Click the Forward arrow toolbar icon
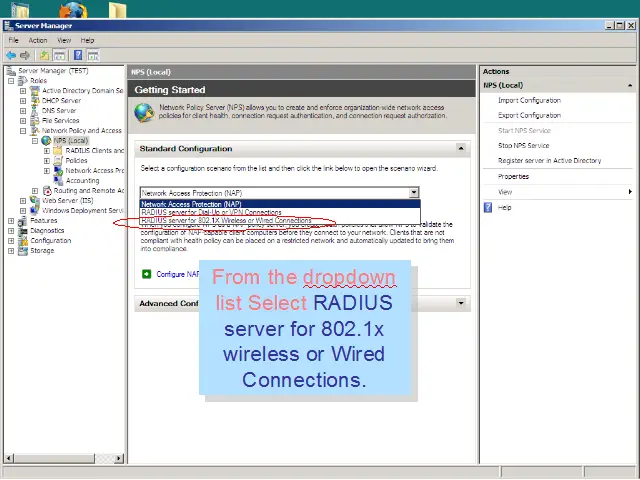The height and width of the screenshot is (480, 640). click(x=25, y=56)
